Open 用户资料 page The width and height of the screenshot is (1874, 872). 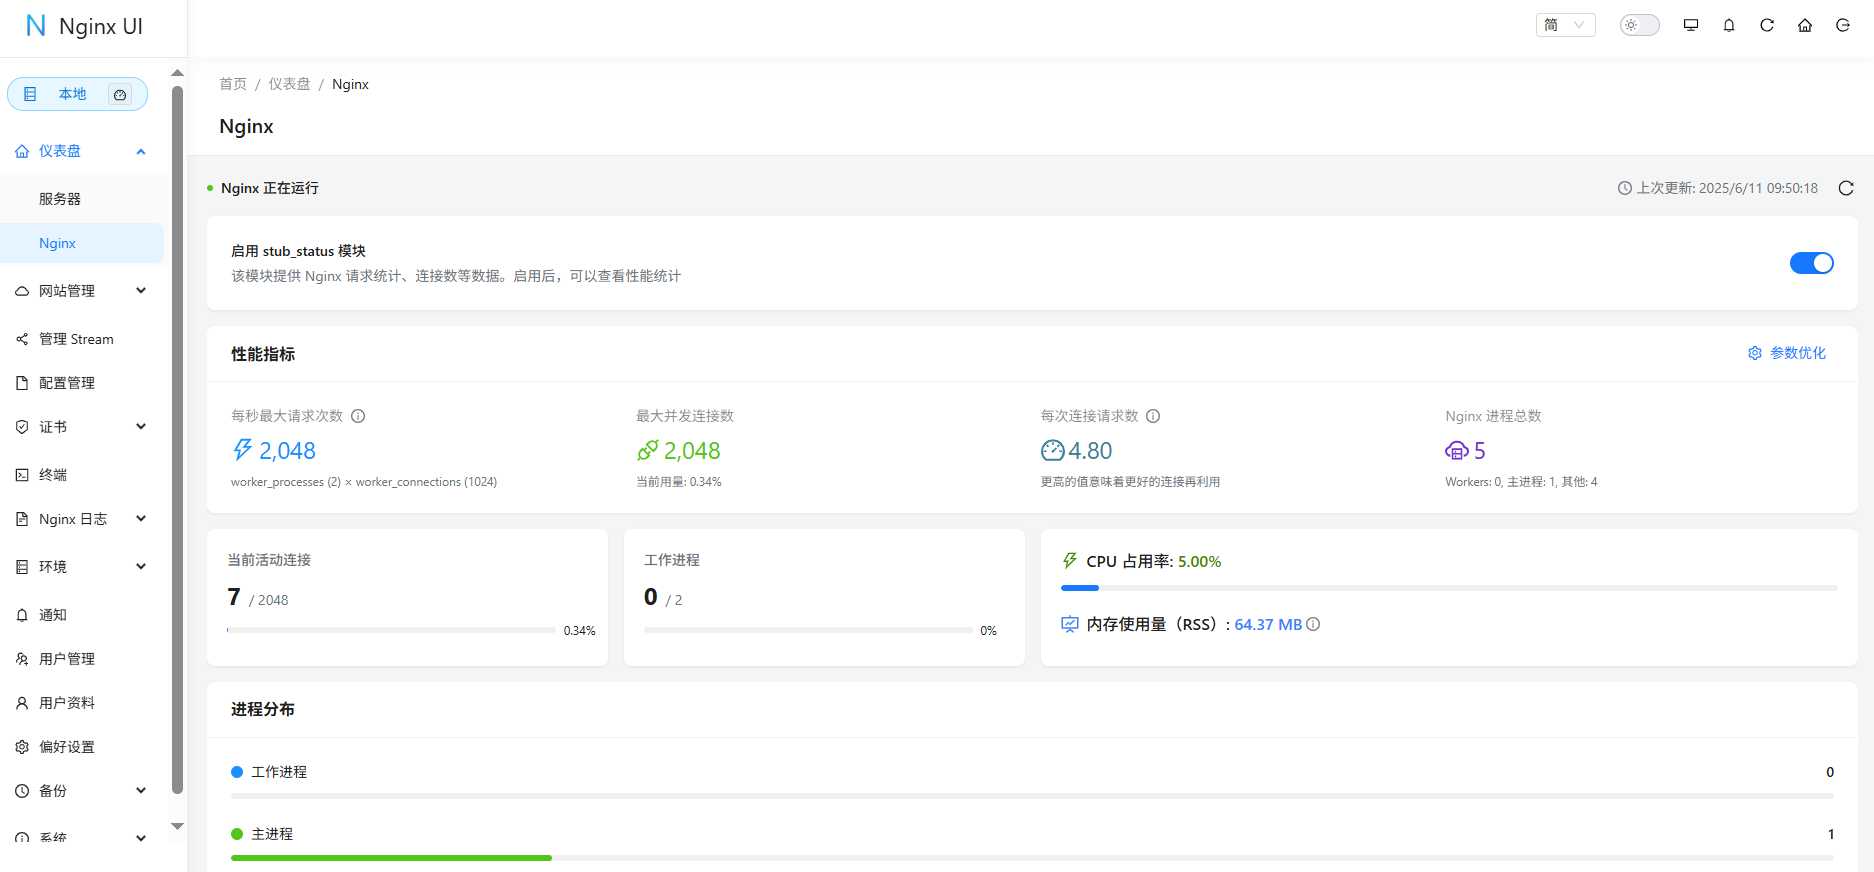[x=82, y=703]
